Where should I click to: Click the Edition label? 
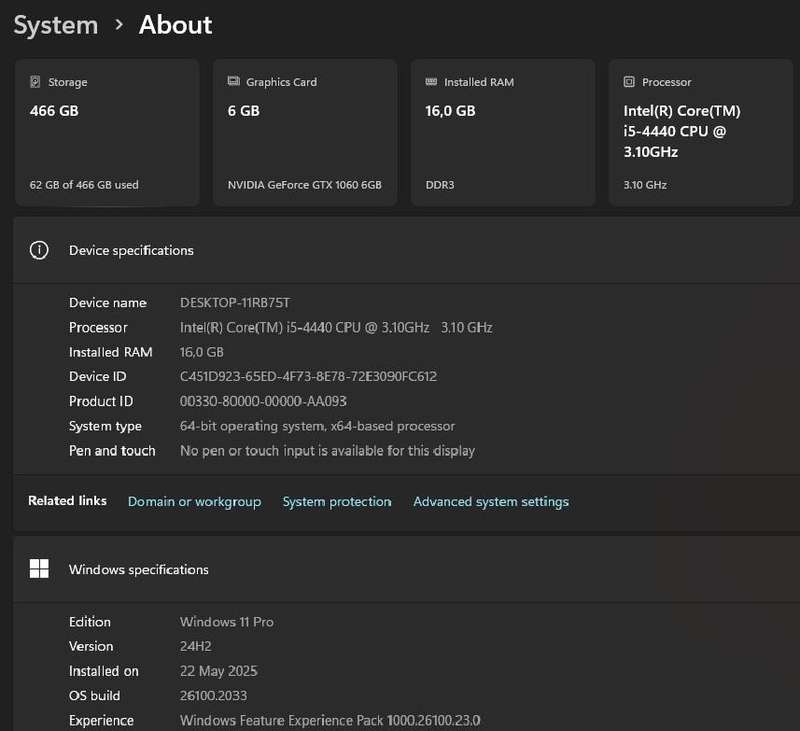(x=90, y=622)
